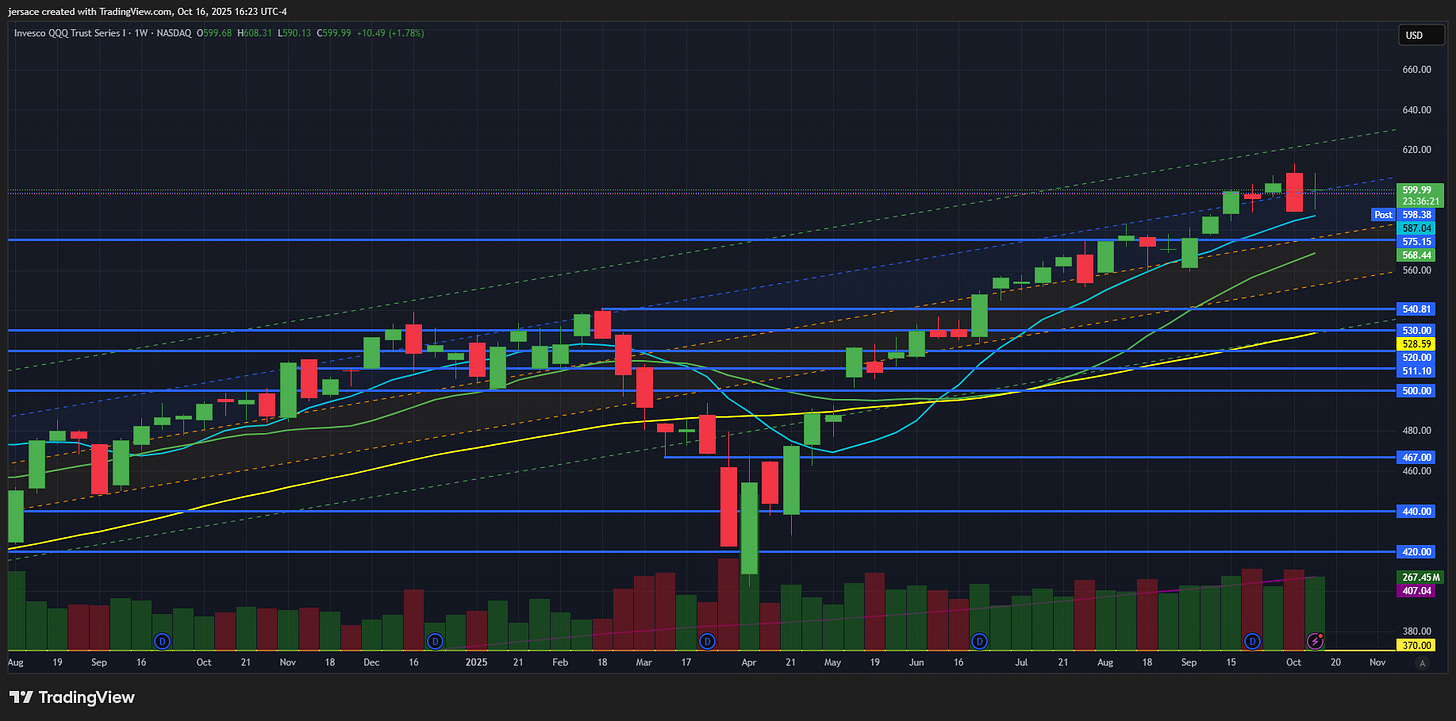
Task: Click the September 2025 dividend D marker
Action: 1251,640
